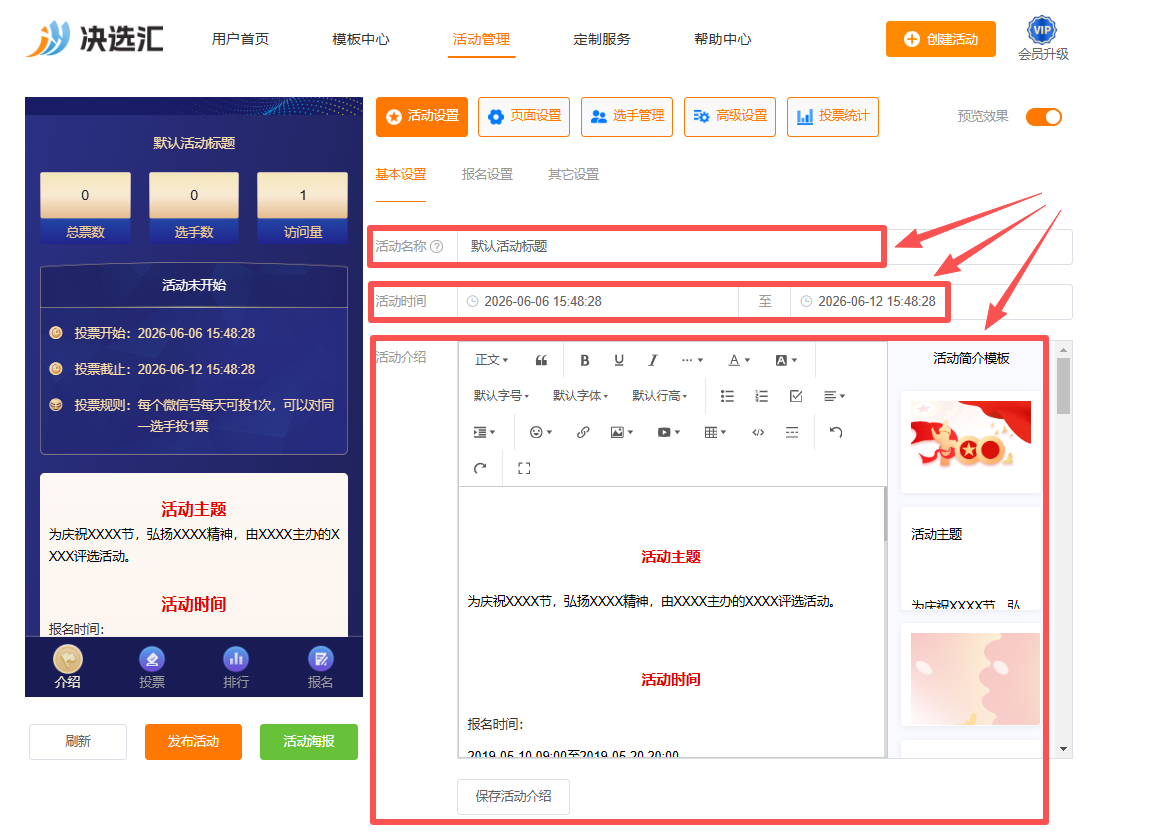This screenshot has height=840, width=1159.
Task: Toggle italic formatting in editor
Action: [653, 360]
